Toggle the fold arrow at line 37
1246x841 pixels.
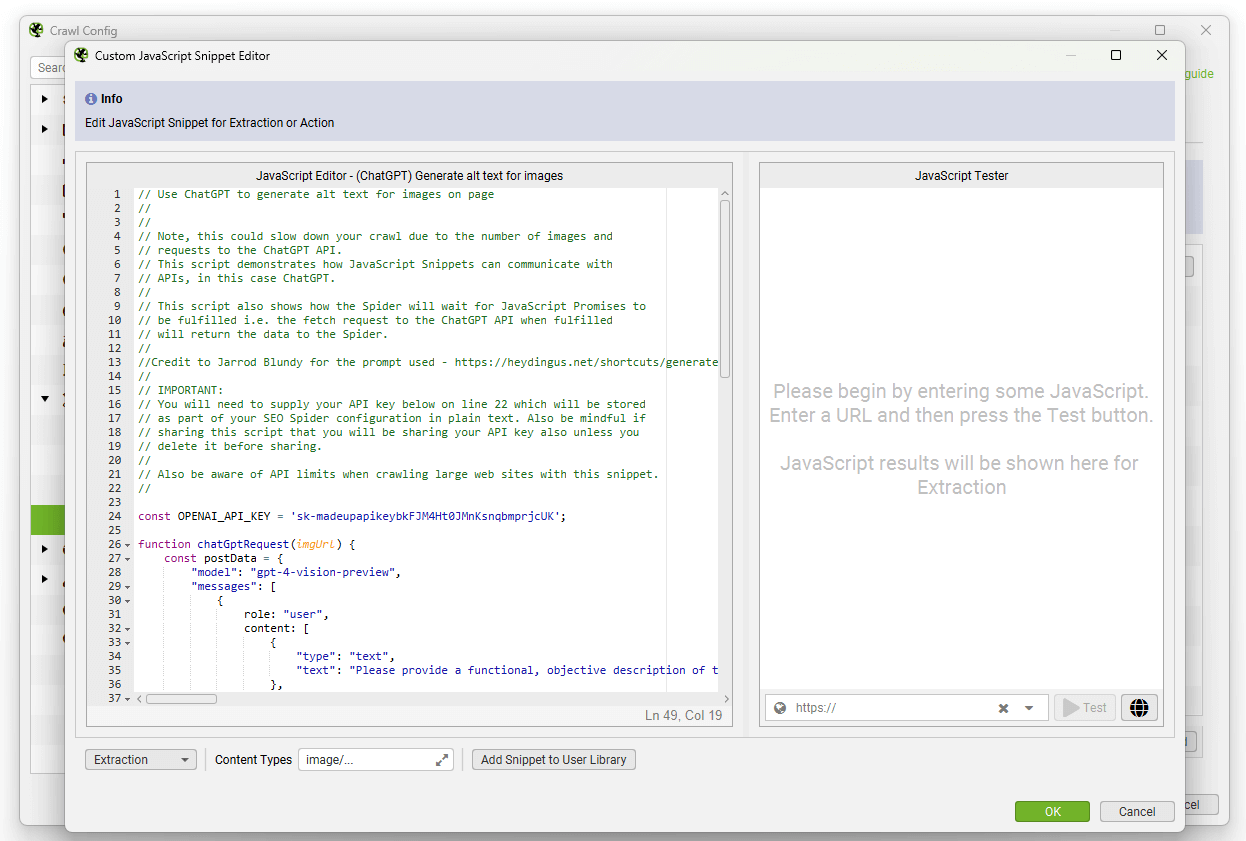[127, 699]
